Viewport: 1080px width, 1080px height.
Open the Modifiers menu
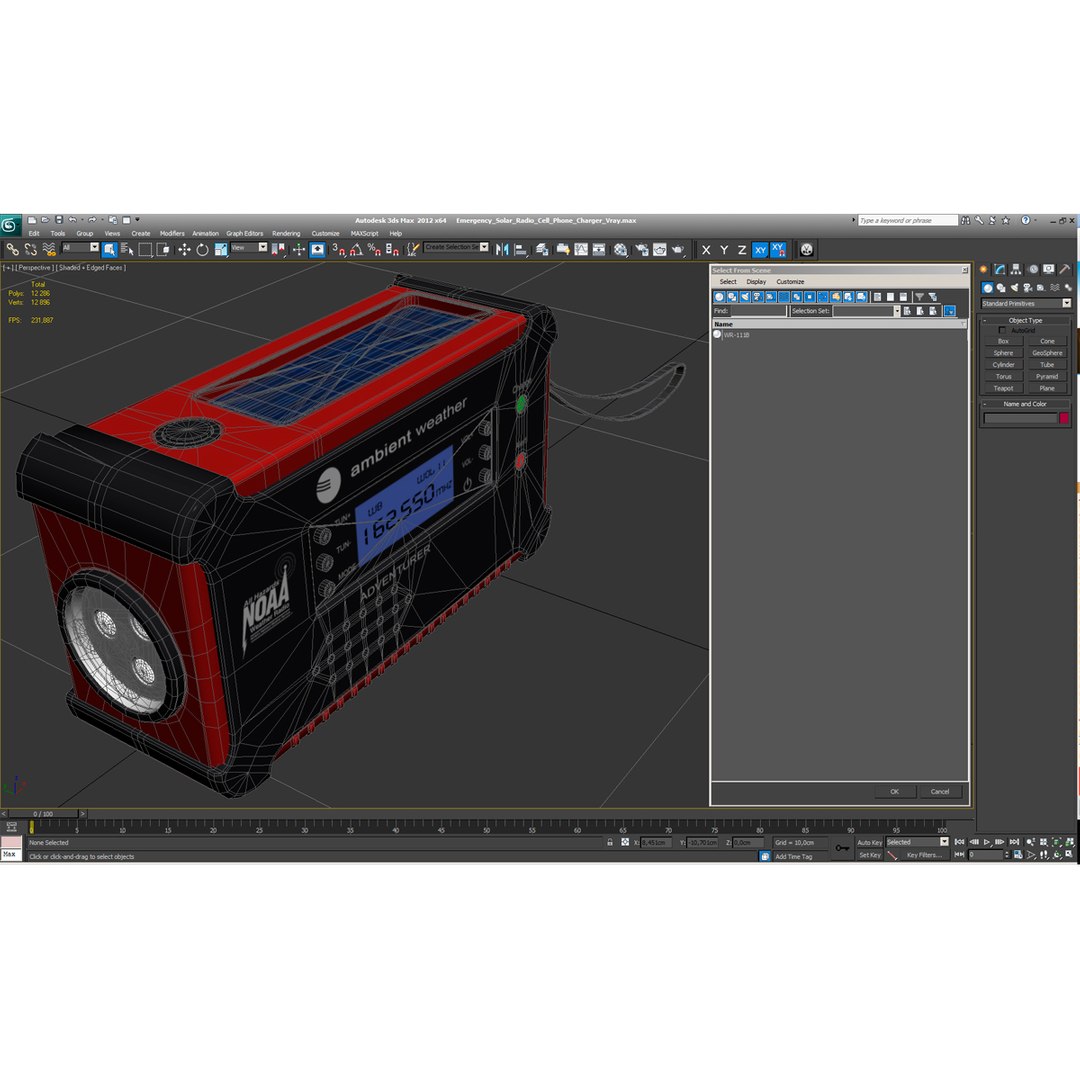(x=172, y=233)
